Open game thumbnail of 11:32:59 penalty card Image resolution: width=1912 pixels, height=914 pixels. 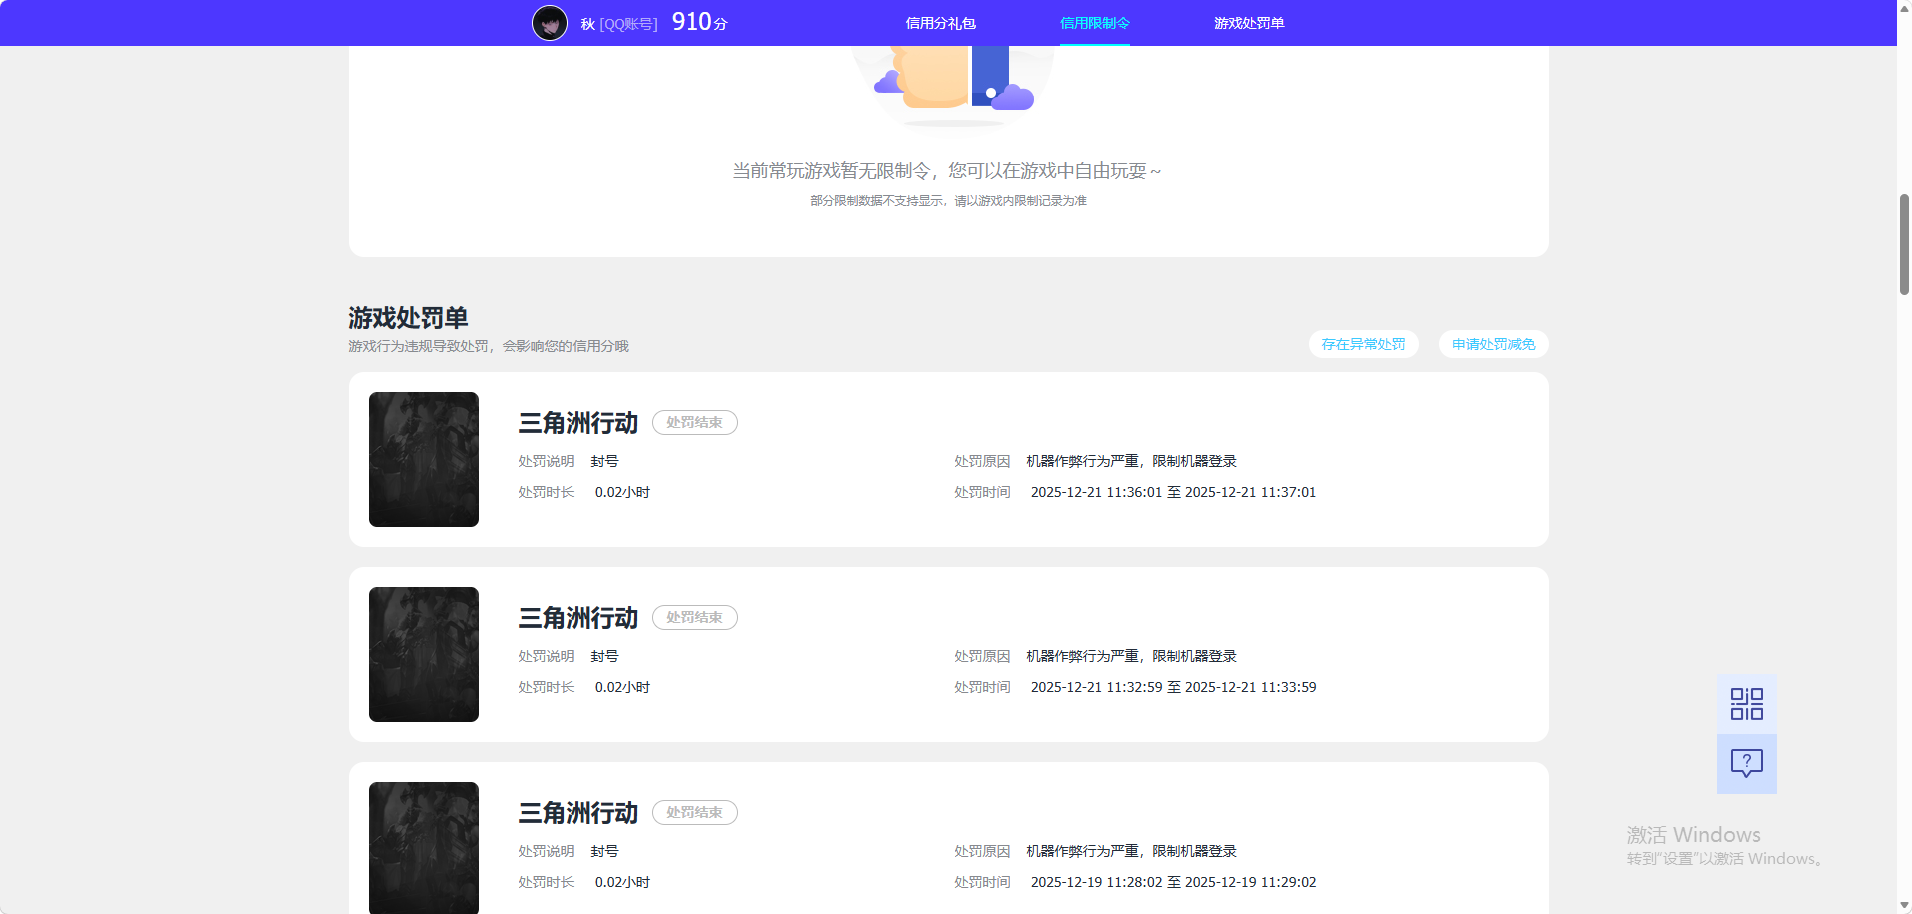pos(424,654)
